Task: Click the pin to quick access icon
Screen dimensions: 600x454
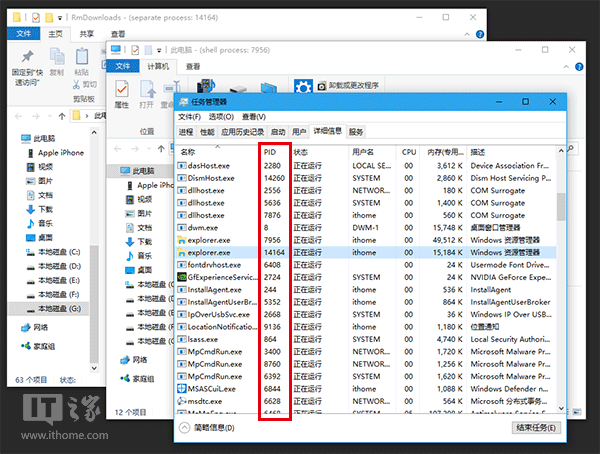Action: (27, 57)
